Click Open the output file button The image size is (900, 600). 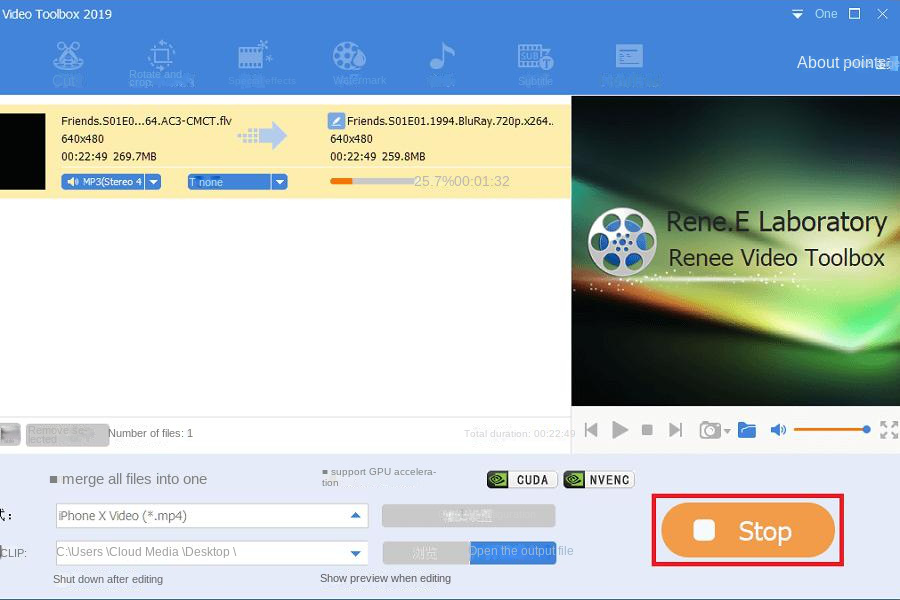click(513, 552)
